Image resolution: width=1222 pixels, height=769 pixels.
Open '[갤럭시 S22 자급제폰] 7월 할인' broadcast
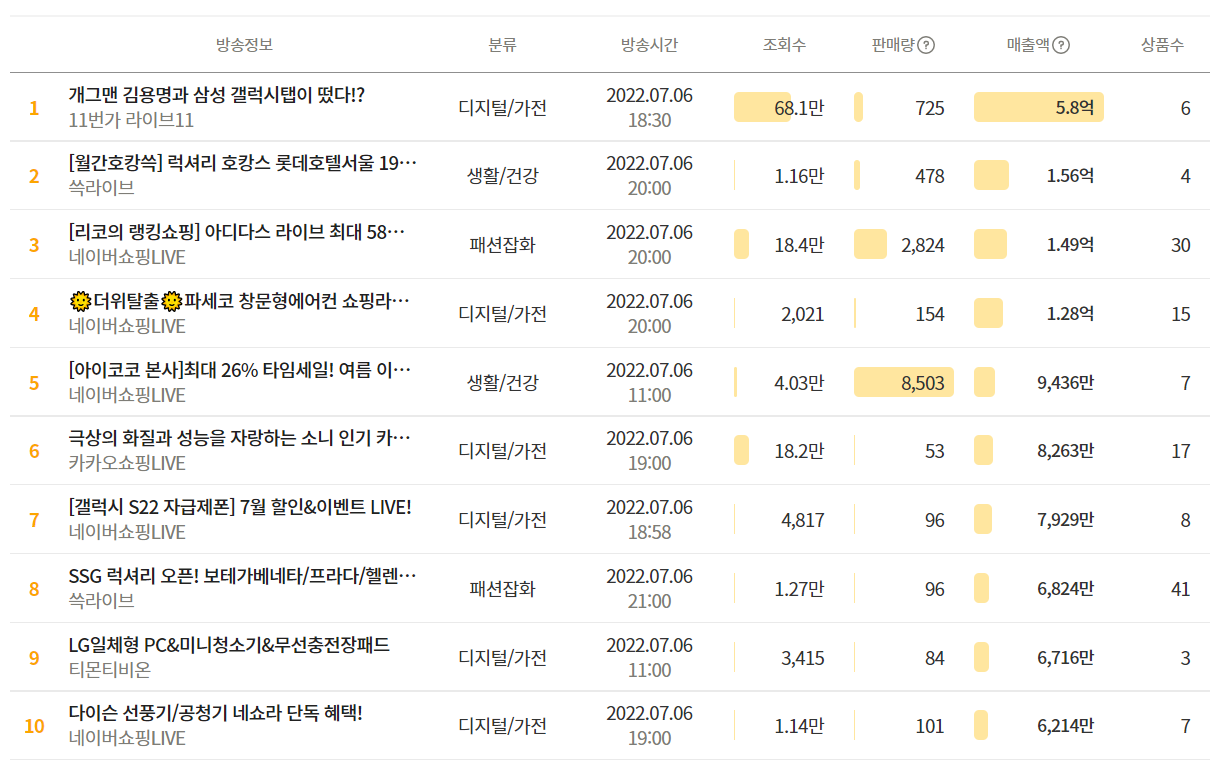coord(240,507)
